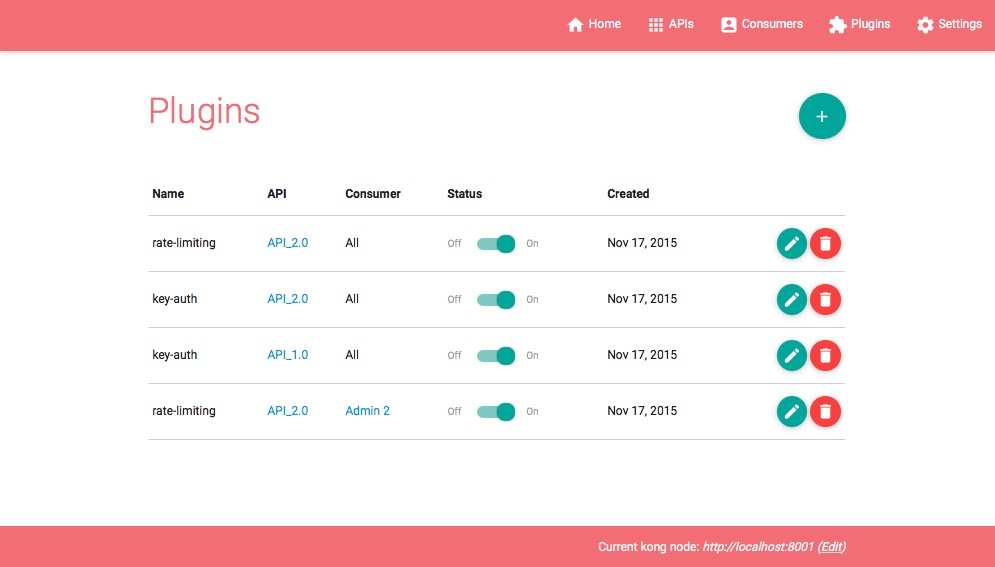Open the Consumers page from navbar
The image size is (995, 567).
pos(762,24)
